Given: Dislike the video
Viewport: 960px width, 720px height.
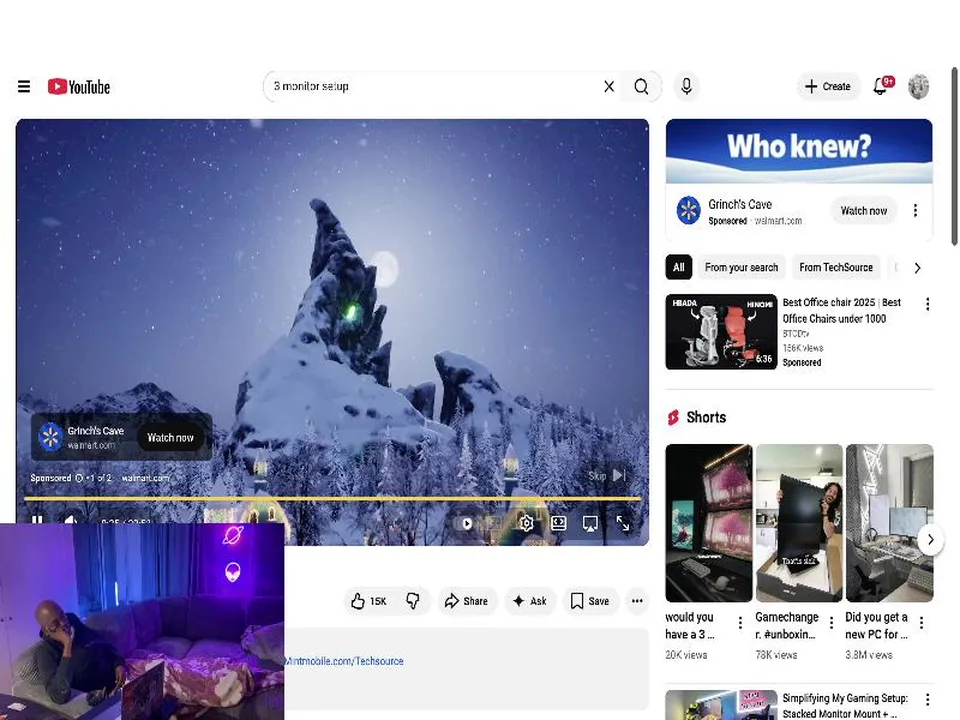Looking at the screenshot, I should pyautogui.click(x=413, y=601).
